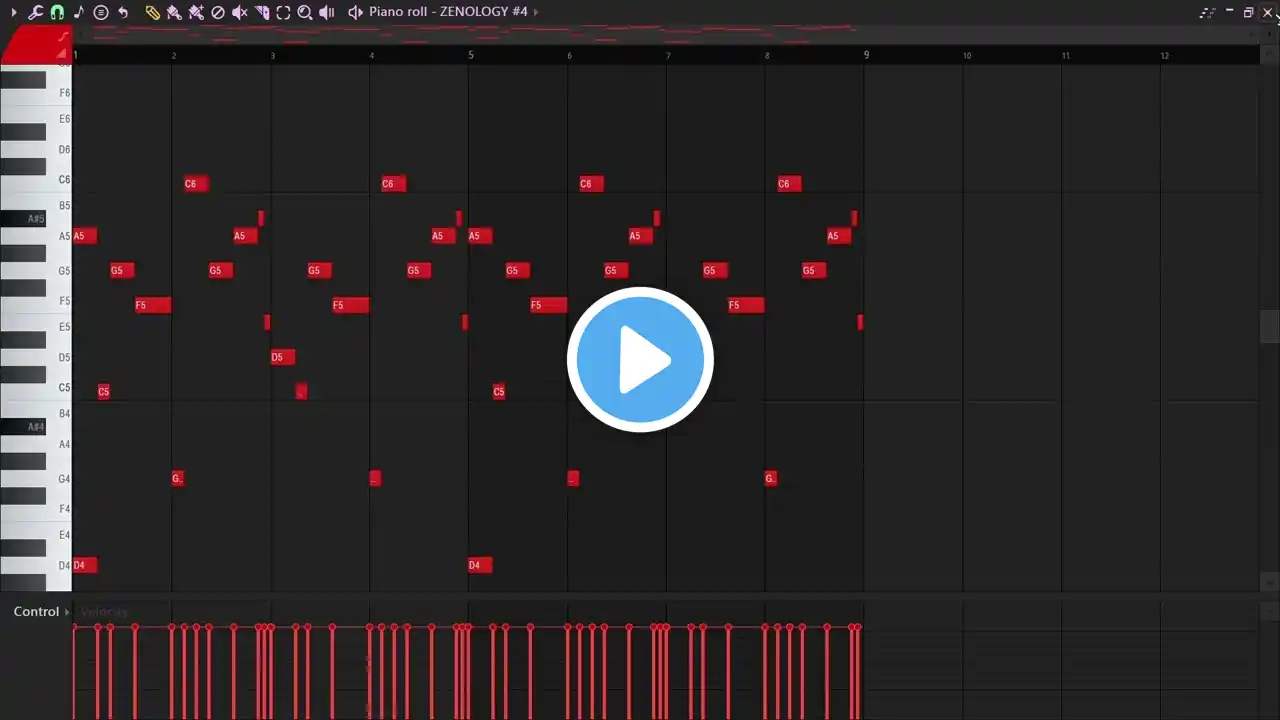
Task: Click bar 3 on the timeline ruler
Action: pyautogui.click(x=273, y=56)
